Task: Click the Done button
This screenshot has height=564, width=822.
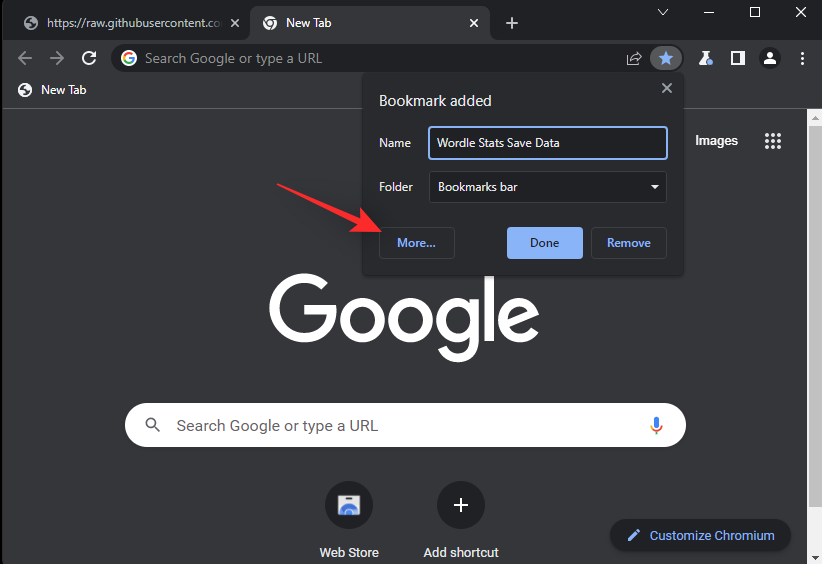Action: [544, 243]
